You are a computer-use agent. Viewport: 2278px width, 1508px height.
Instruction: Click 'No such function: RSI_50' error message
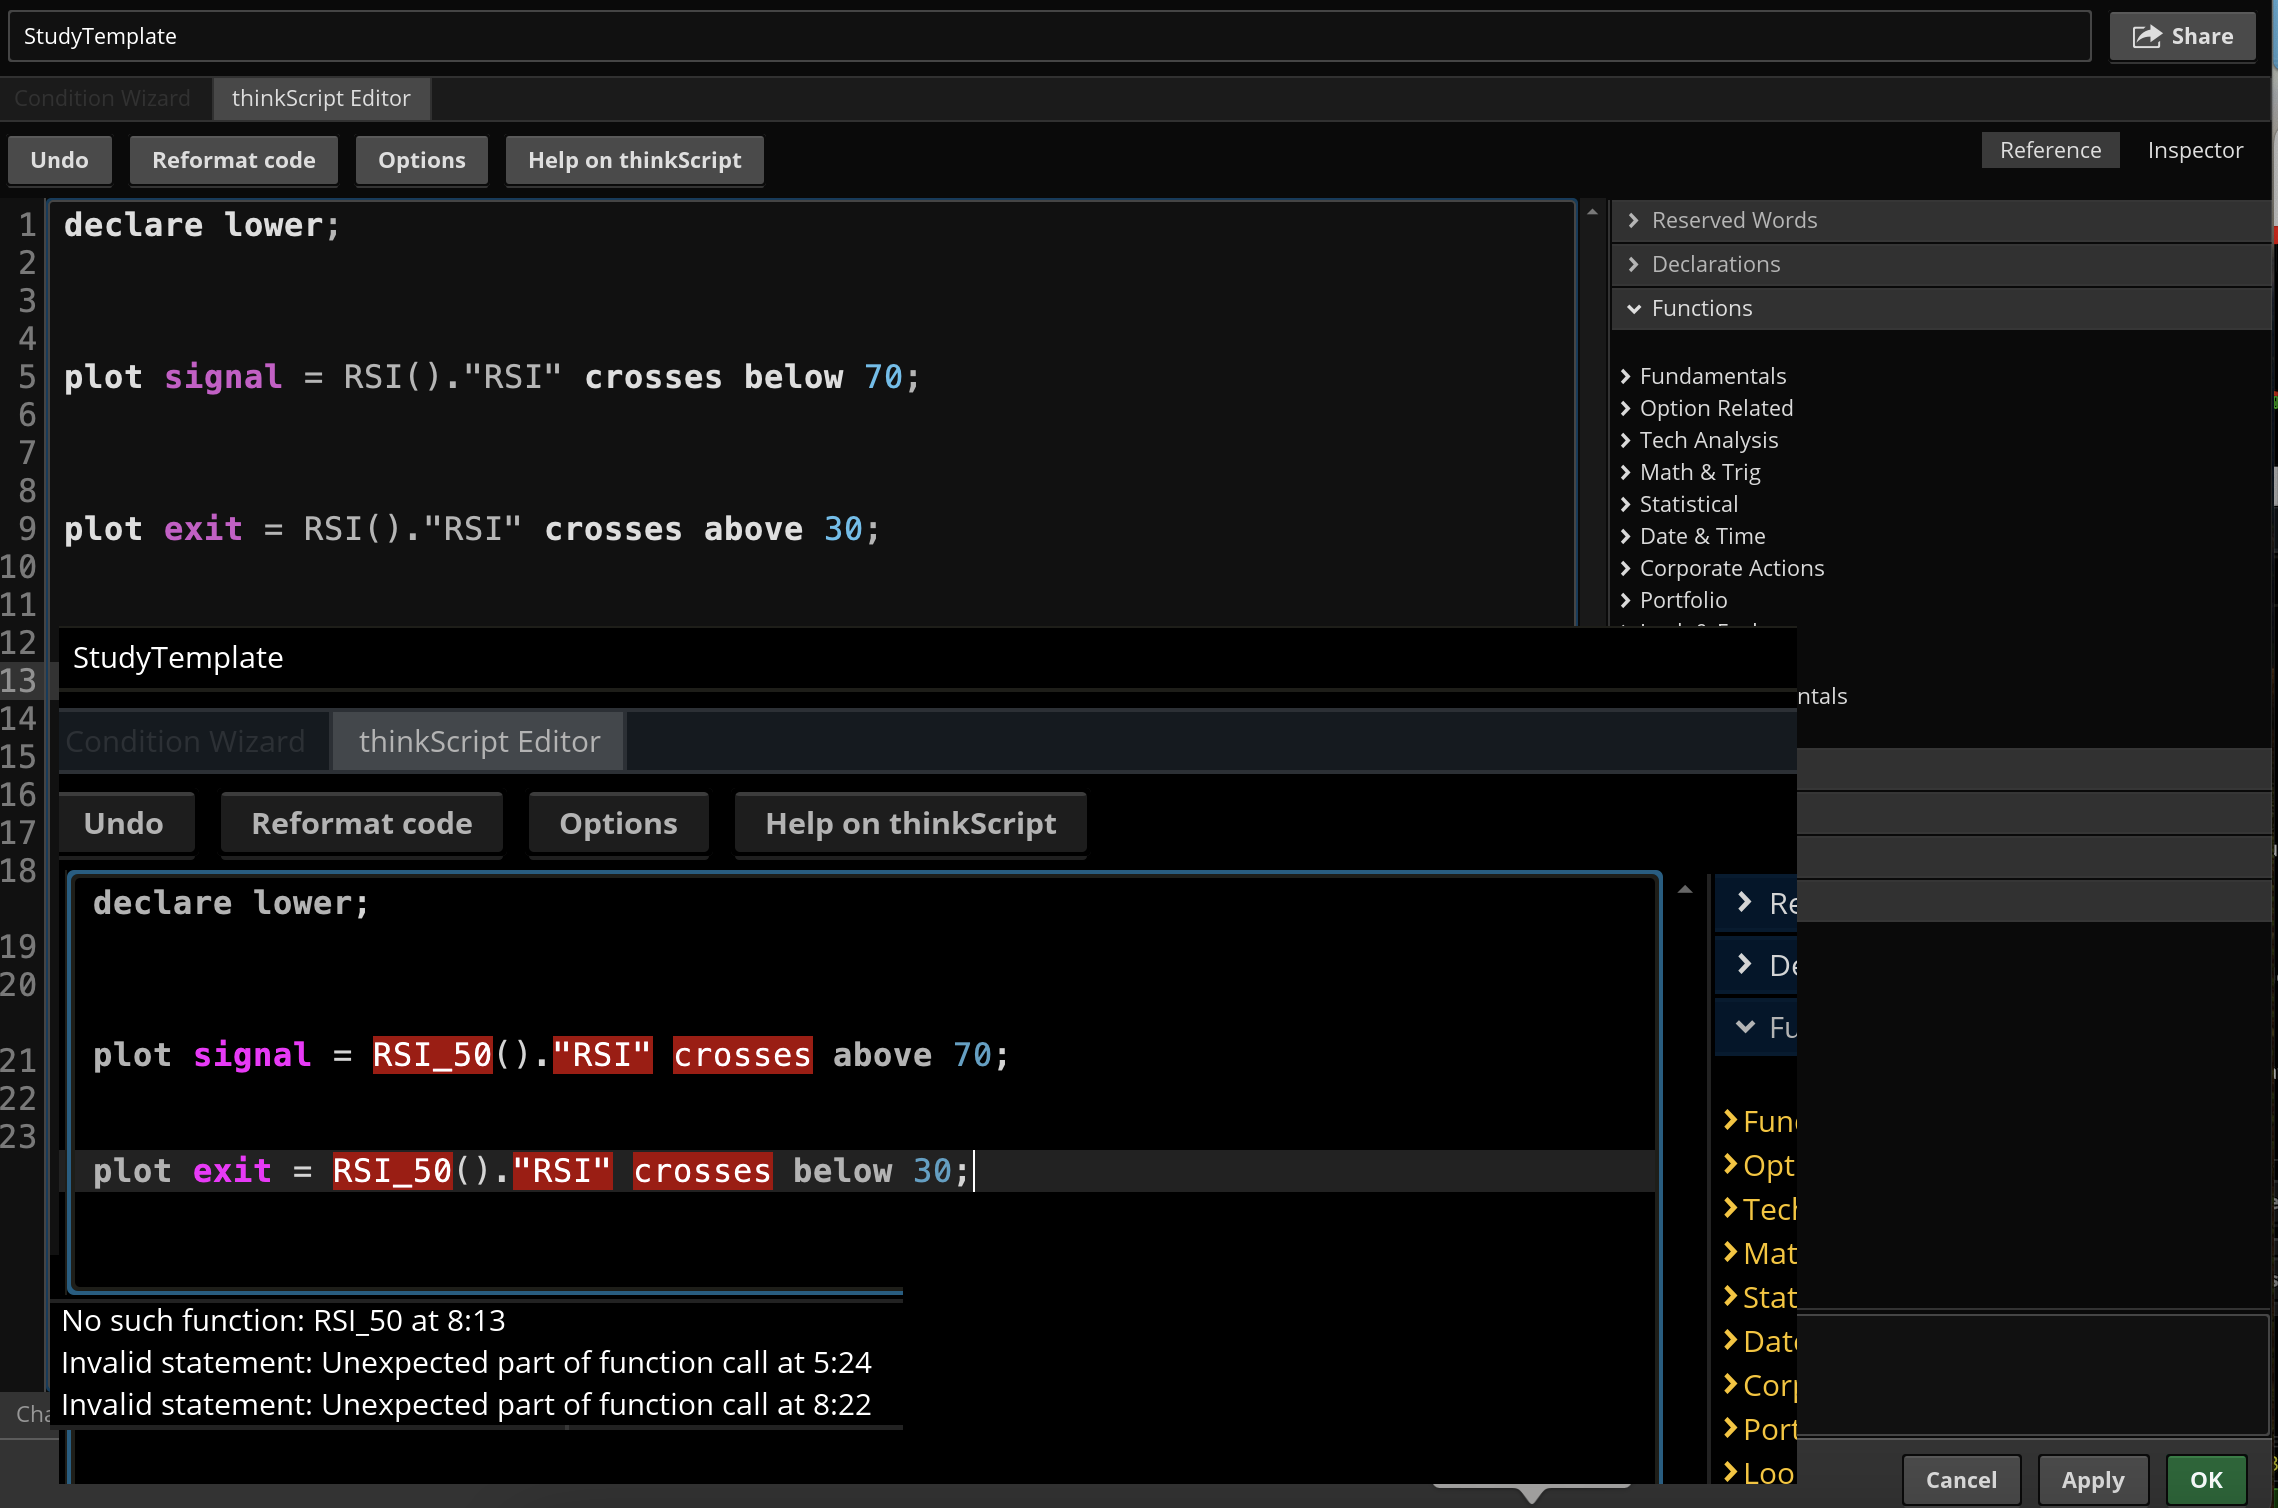click(x=284, y=1321)
